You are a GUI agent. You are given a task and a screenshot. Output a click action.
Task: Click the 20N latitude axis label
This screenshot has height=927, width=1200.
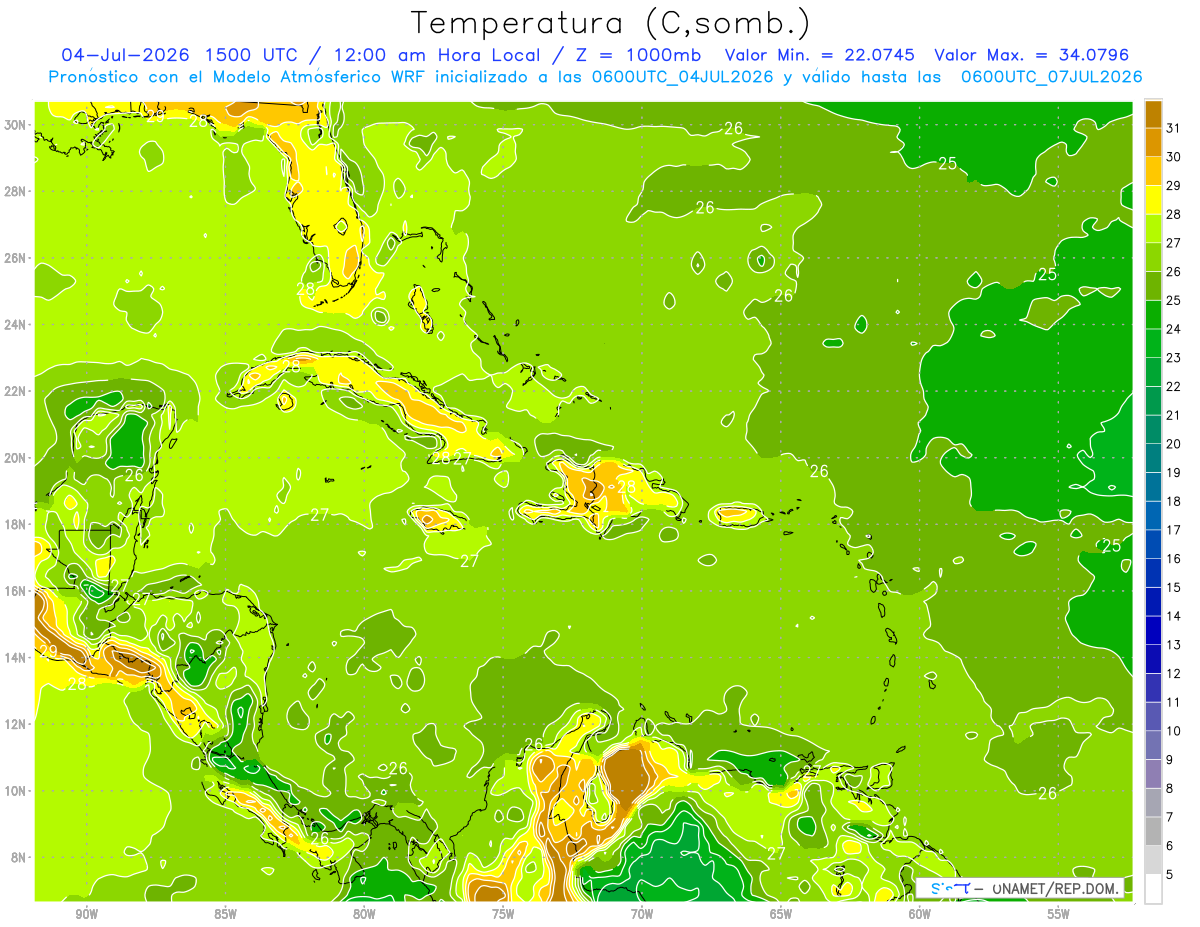point(16,458)
